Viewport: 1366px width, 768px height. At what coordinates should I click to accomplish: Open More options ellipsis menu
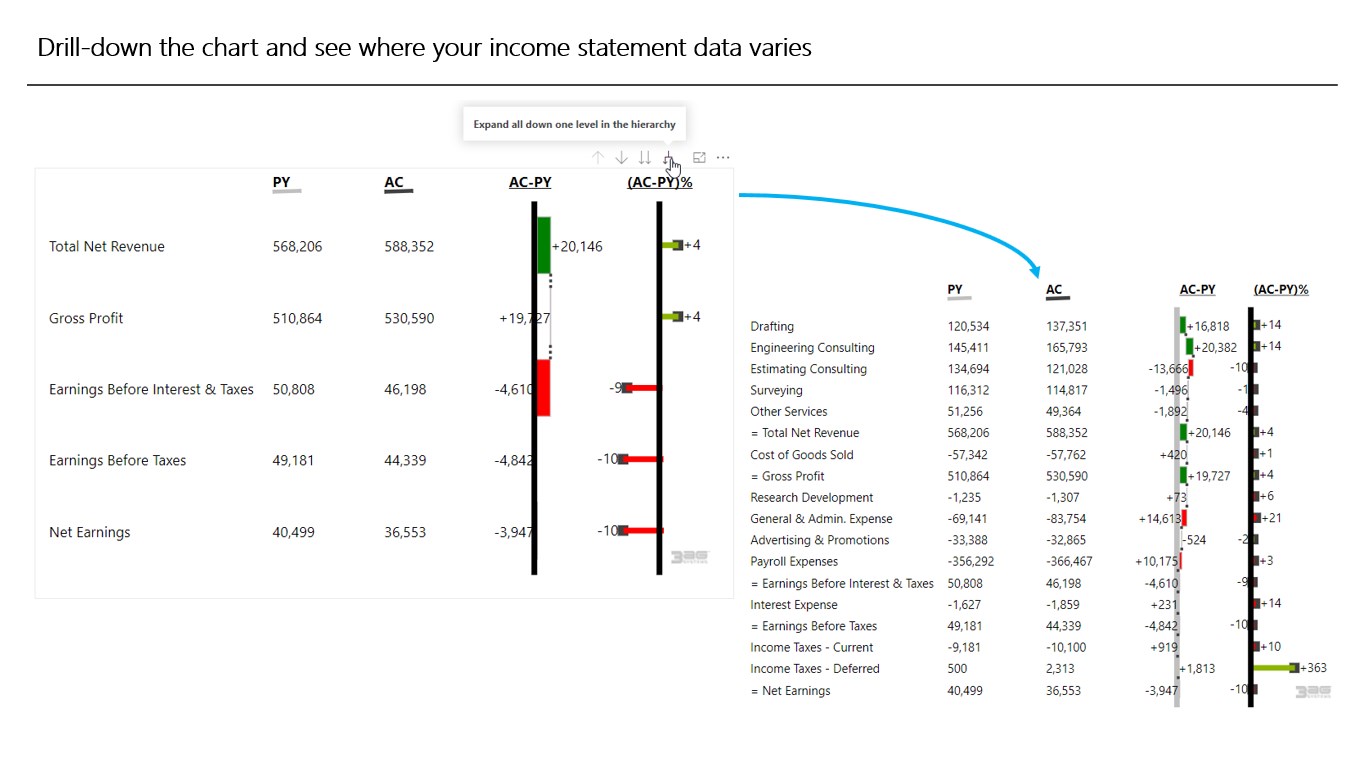coord(723,158)
